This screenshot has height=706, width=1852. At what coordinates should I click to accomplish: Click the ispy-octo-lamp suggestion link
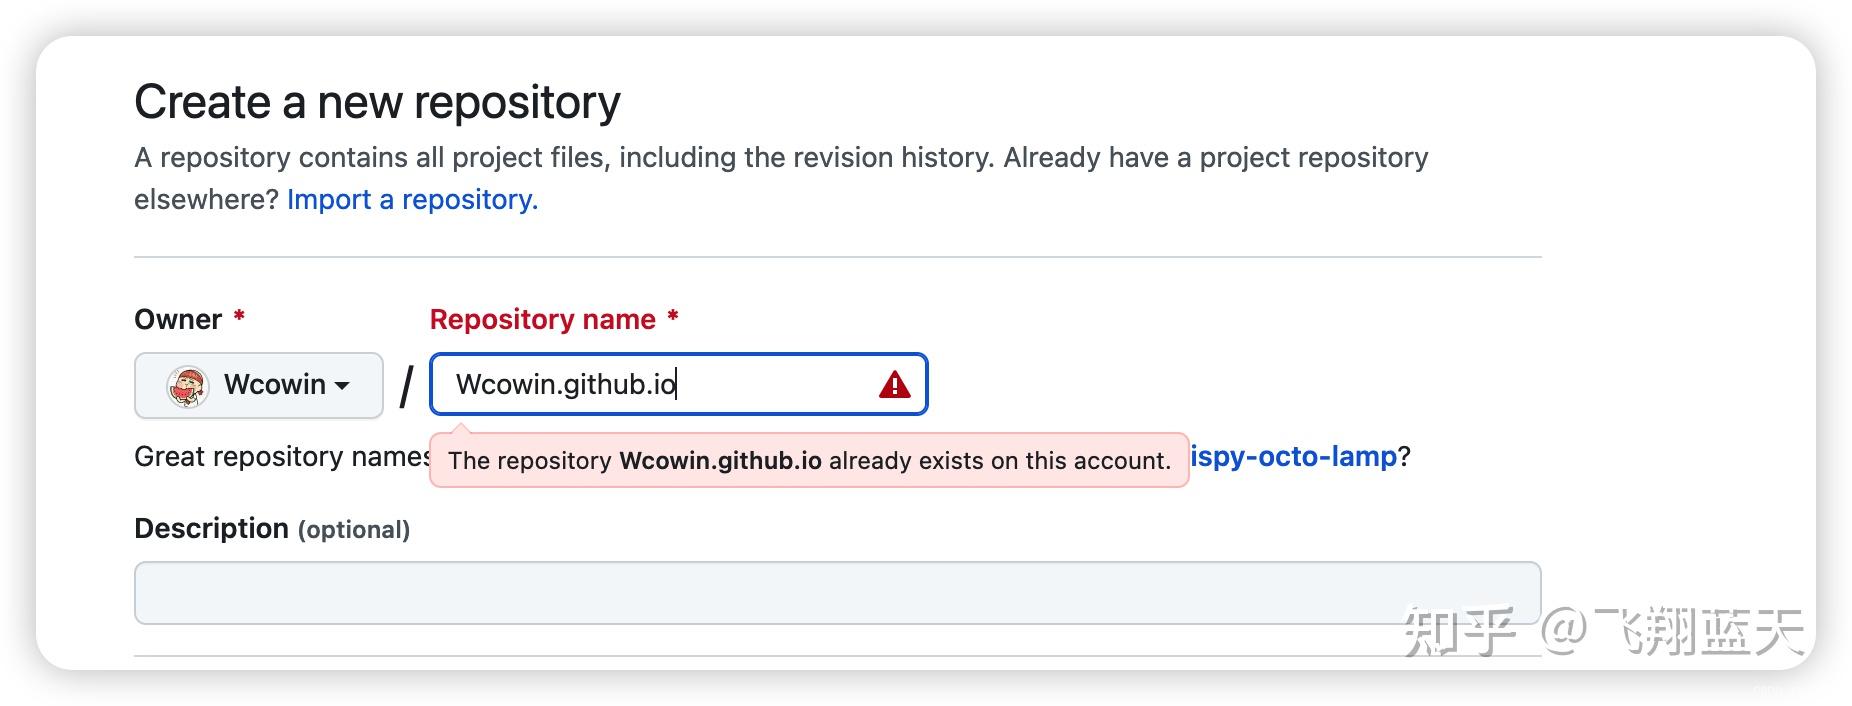tap(1290, 456)
